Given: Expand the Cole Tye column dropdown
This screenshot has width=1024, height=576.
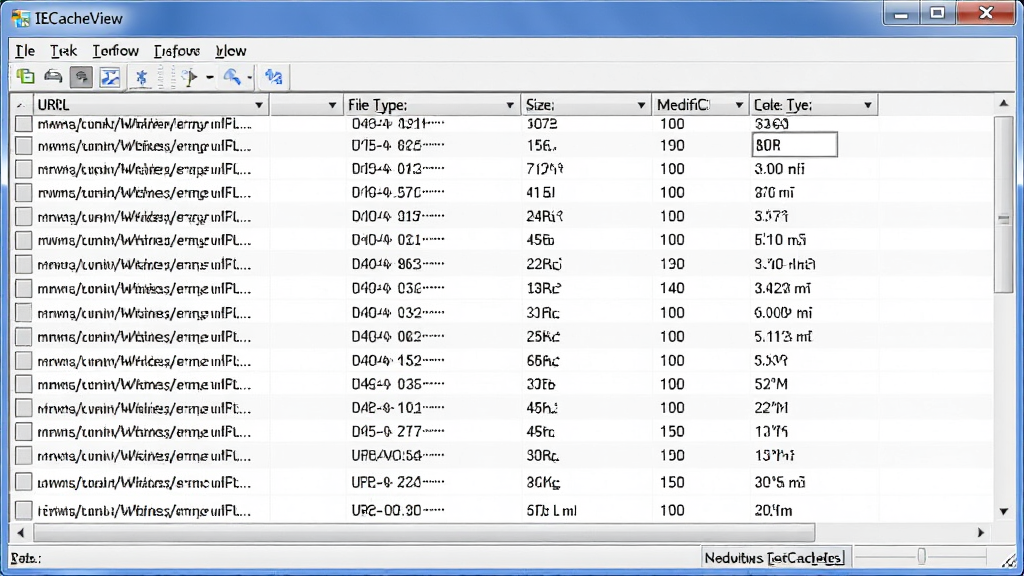Looking at the screenshot, I should (x=867, y=105).
